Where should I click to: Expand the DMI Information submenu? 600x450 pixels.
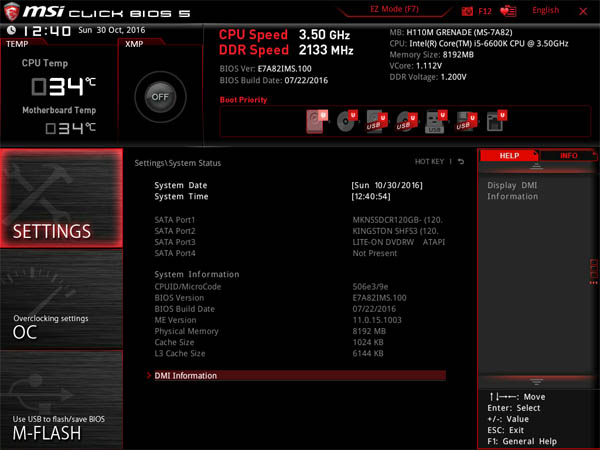(300, 375)
